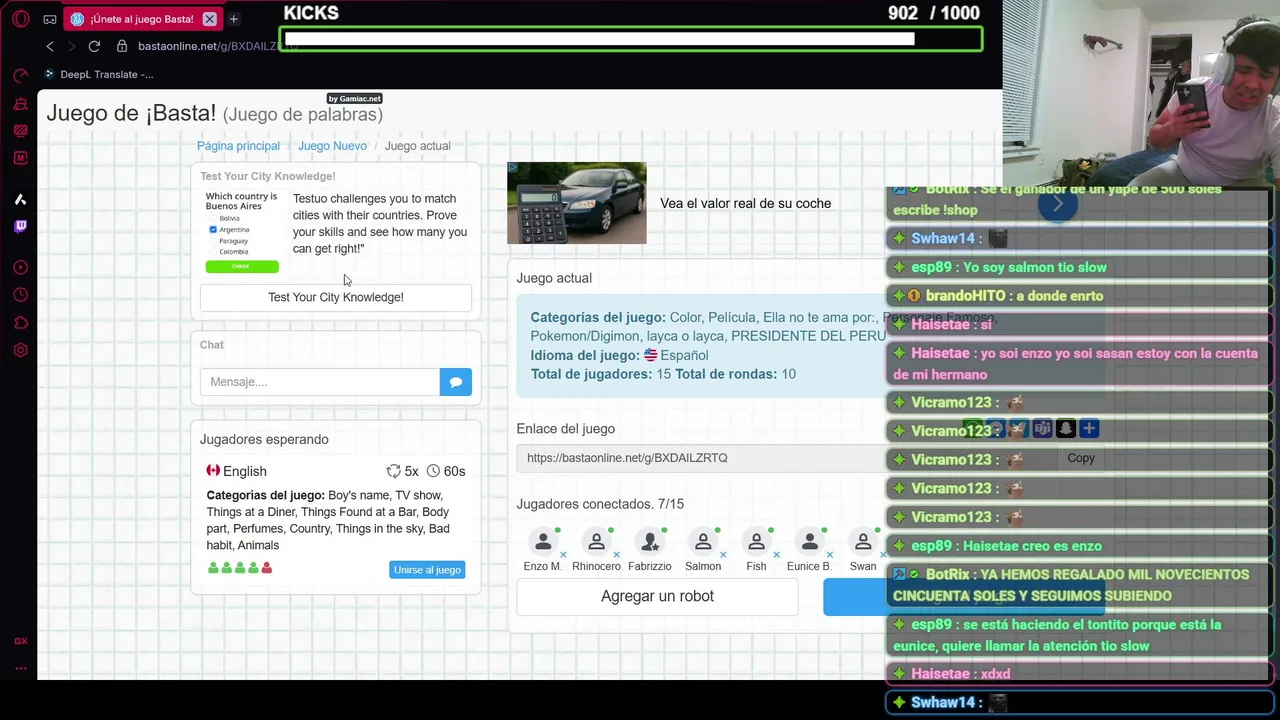Click the Fish player avatar
The image size is (1280, 720).
click(x=756, y=542)
